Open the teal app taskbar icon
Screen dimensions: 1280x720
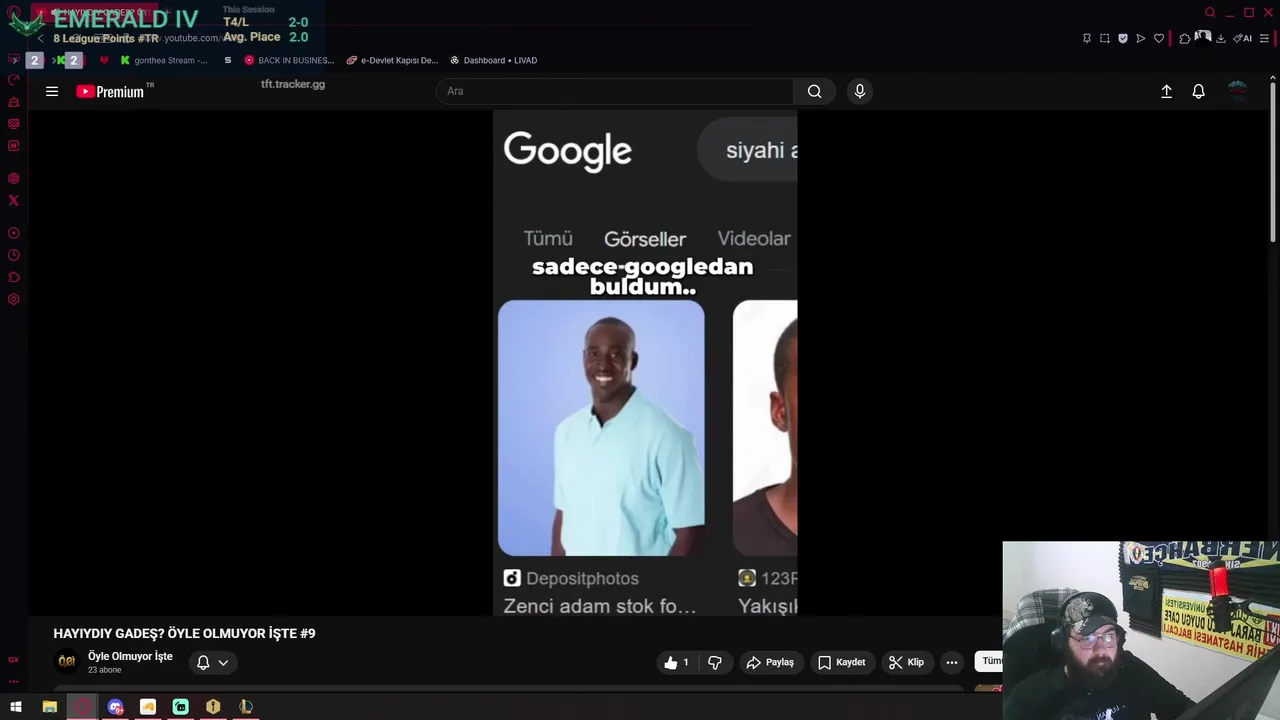pyautogui.click(x=181, y=707)
